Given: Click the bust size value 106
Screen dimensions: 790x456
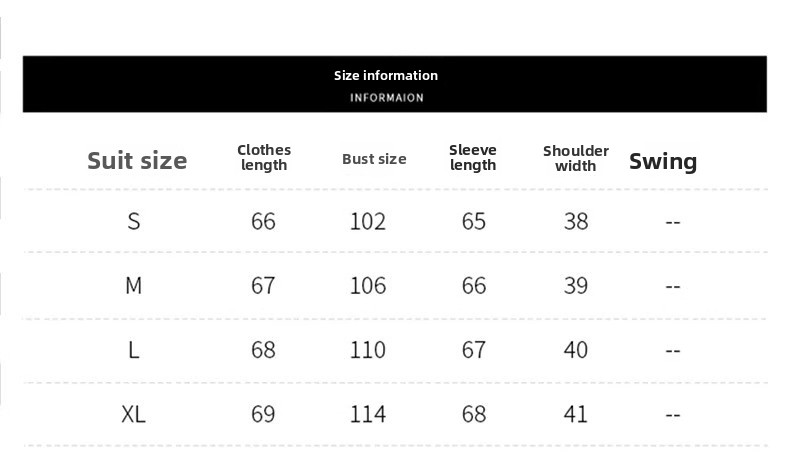Looking at the screenshot, I should pyautogui.click(x=368, y=286).
